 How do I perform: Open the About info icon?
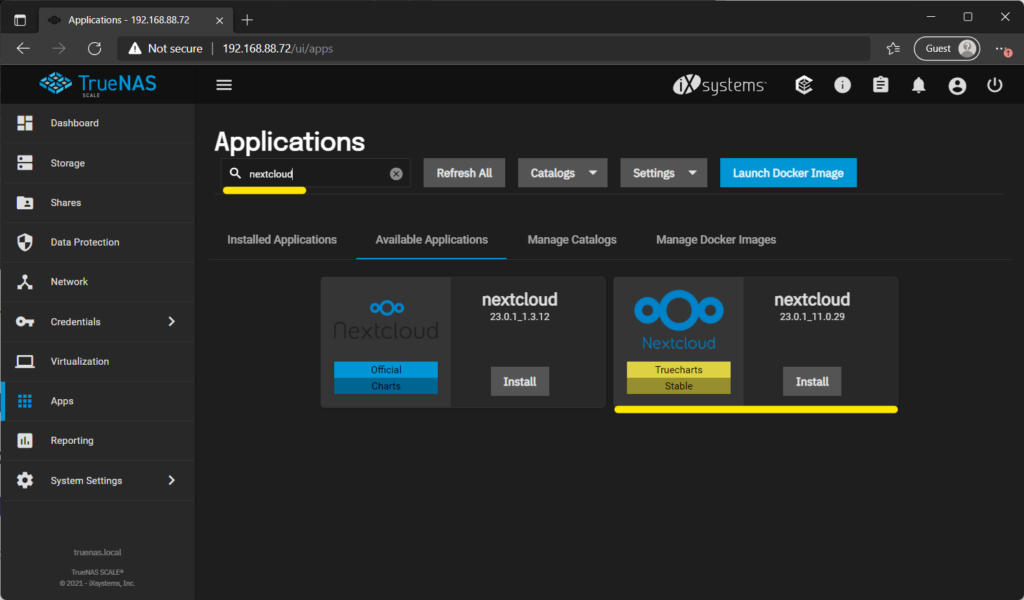click(x=842, y=85)
